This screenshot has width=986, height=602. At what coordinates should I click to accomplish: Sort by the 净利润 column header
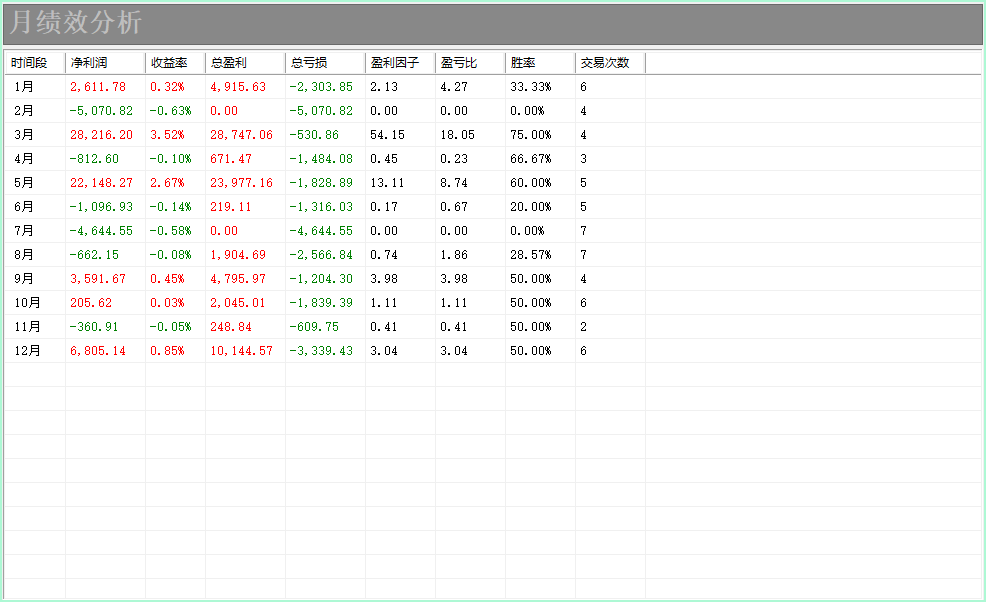pos(105,63)
